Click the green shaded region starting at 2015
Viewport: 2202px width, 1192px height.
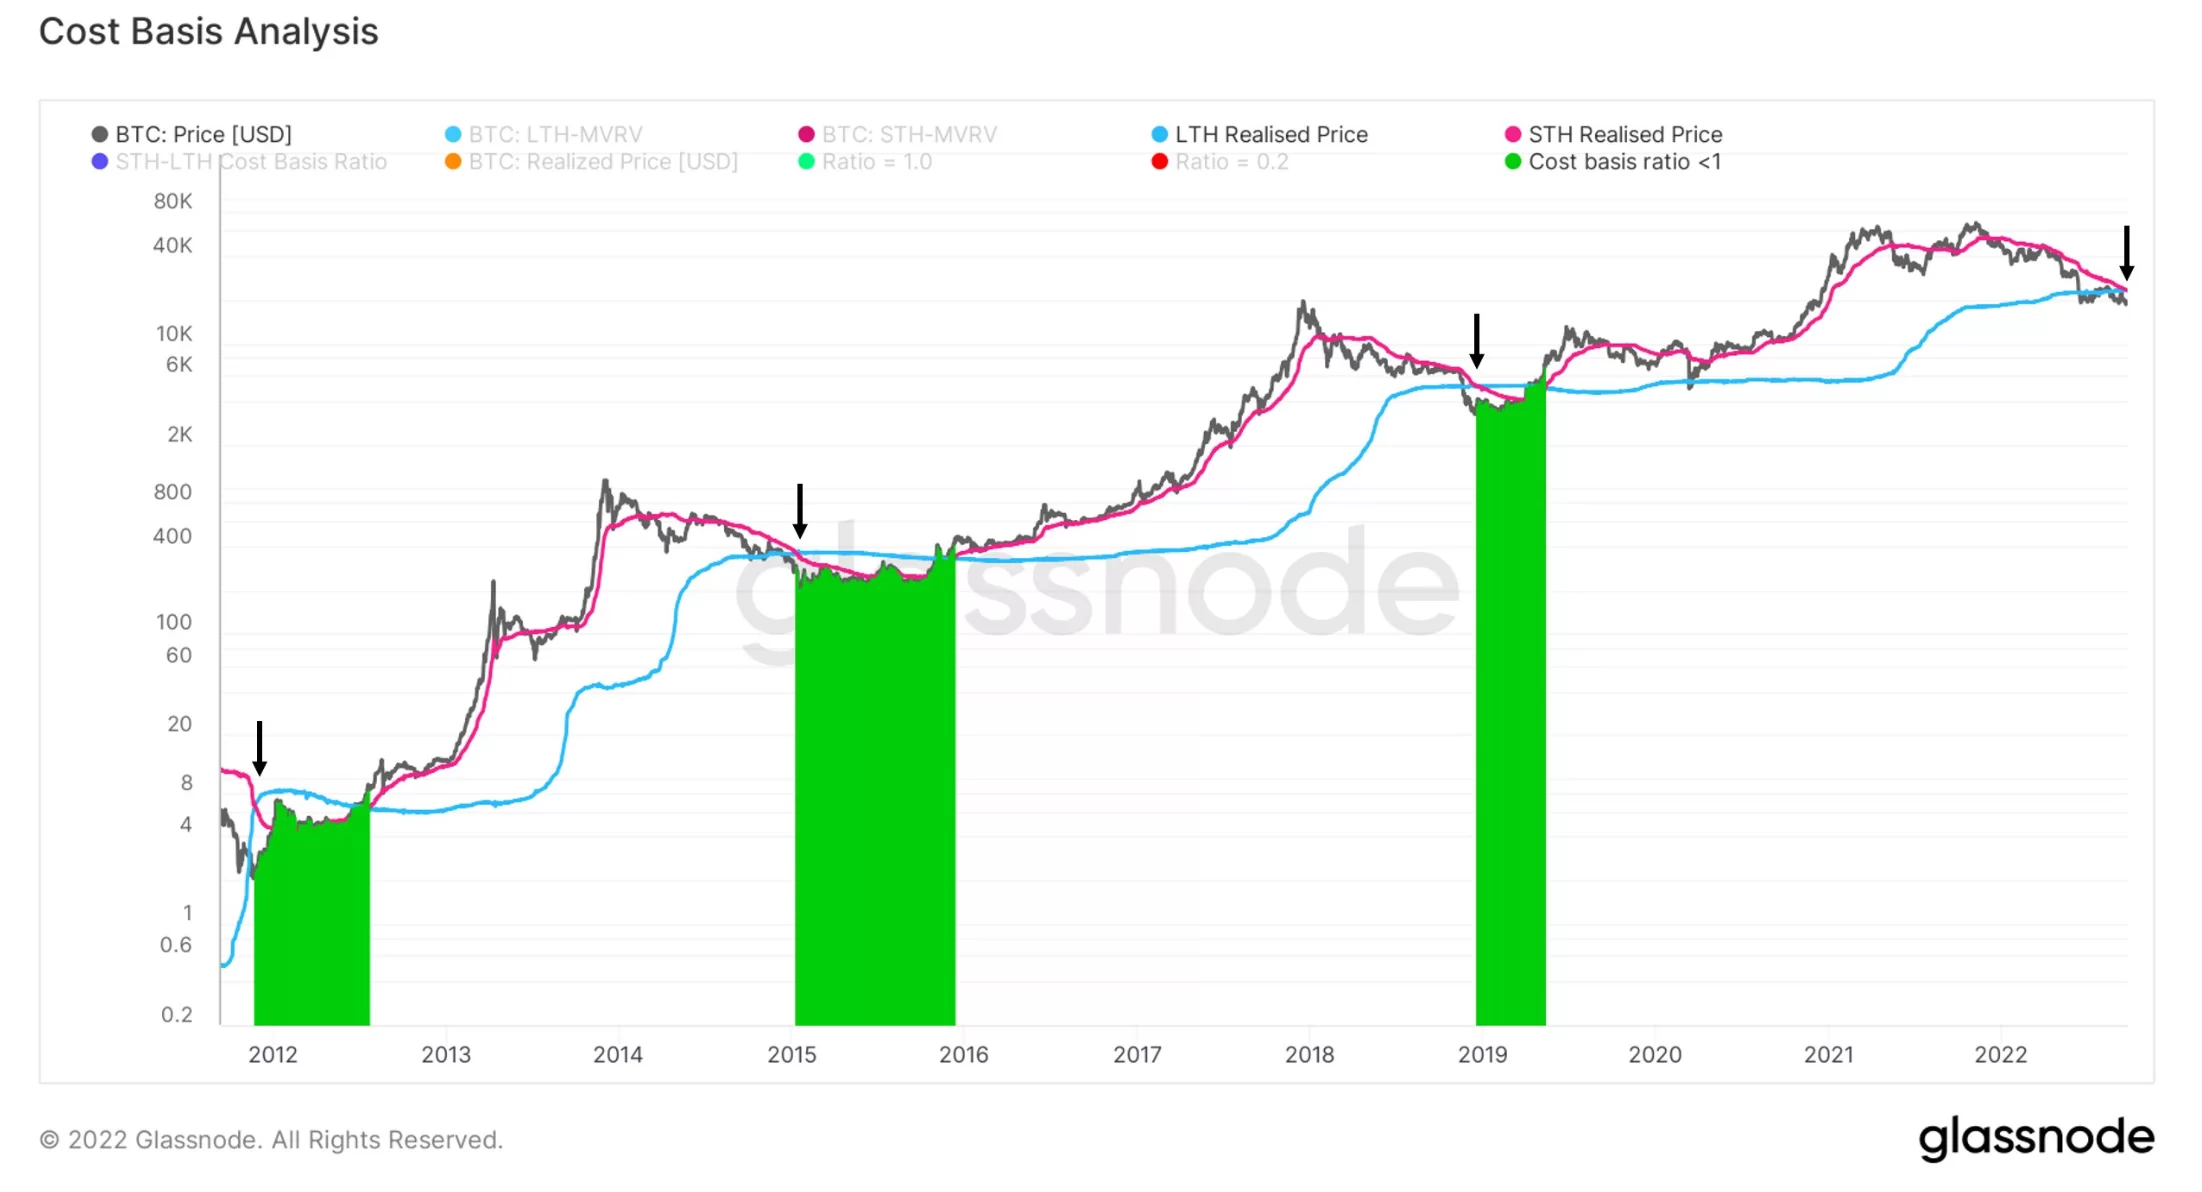pyautogui.click(x=875, y=800)
